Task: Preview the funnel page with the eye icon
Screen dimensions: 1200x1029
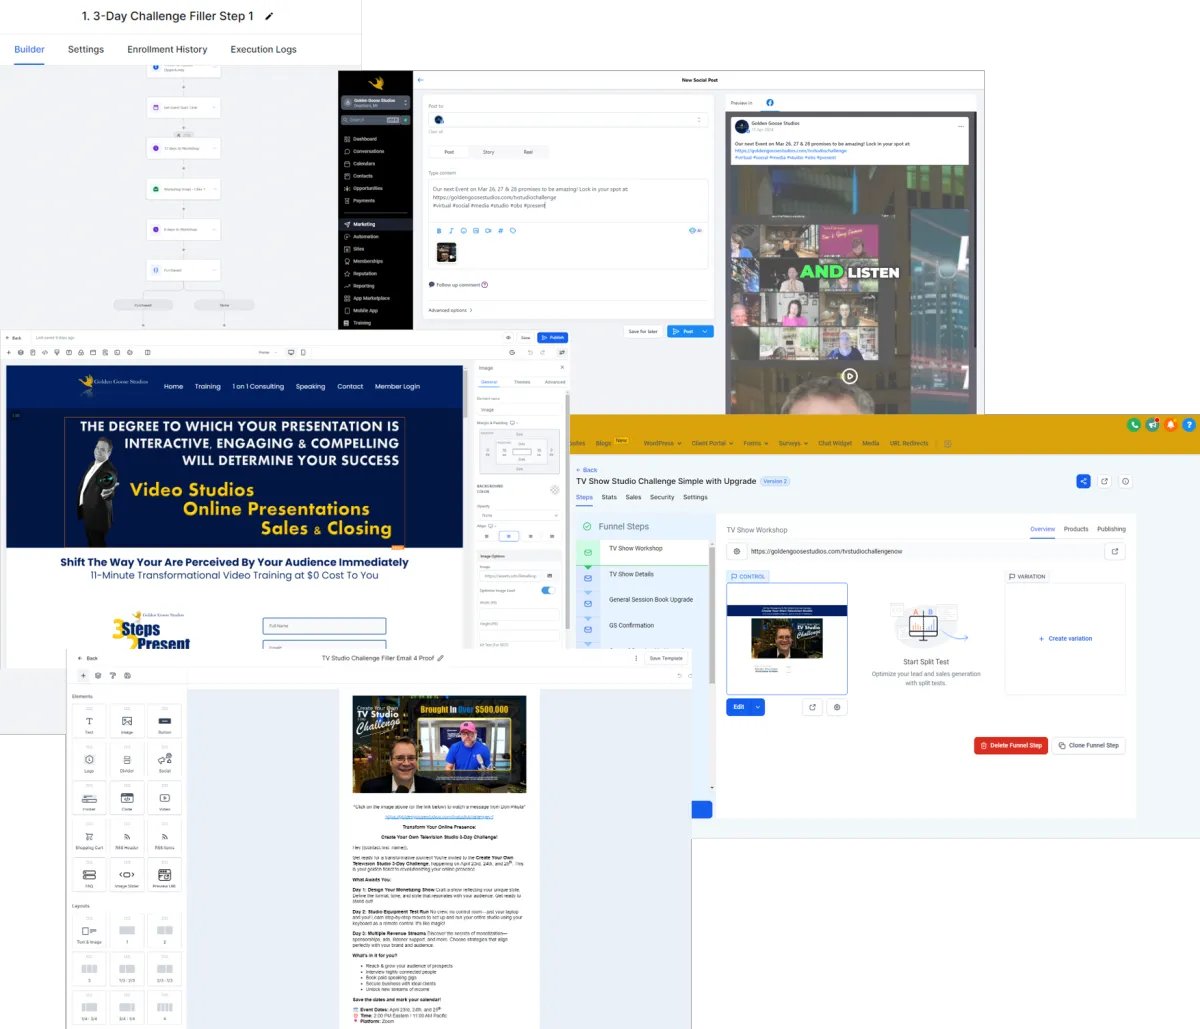Action: pyautogui.click(x=508, y=338)
